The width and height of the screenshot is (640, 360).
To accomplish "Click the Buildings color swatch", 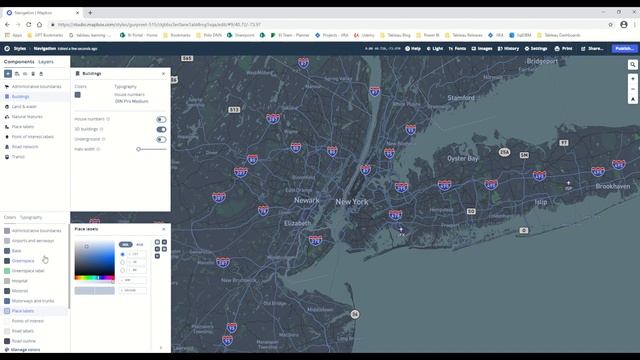I will pos(78,95).
